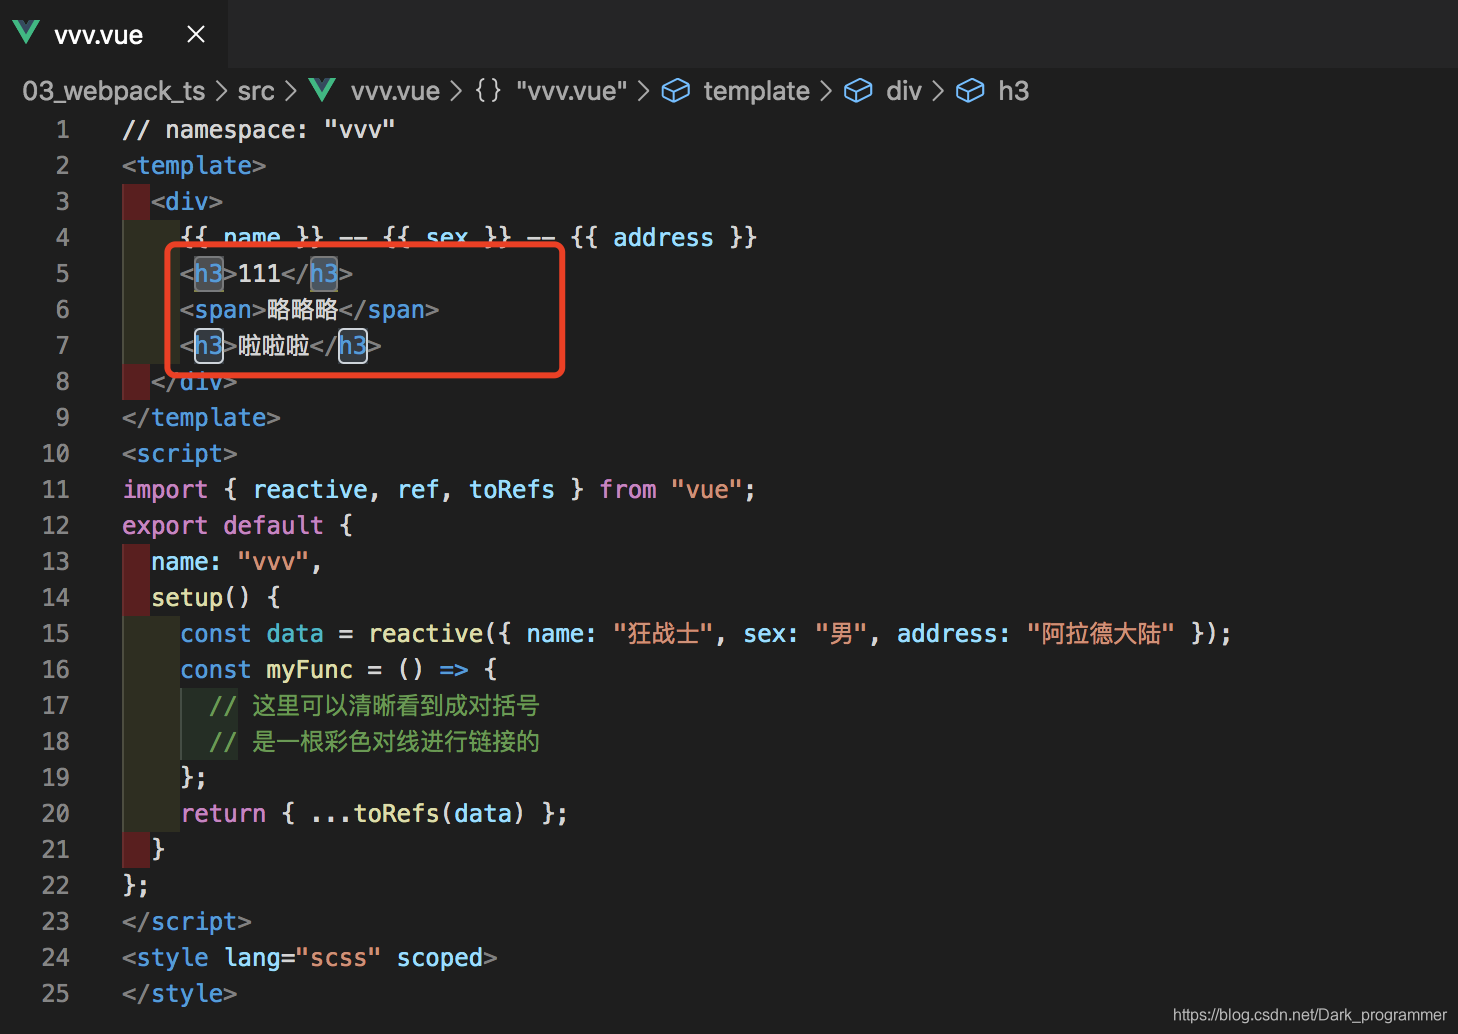Click scoped attribute on line 24

coord(440,958)
